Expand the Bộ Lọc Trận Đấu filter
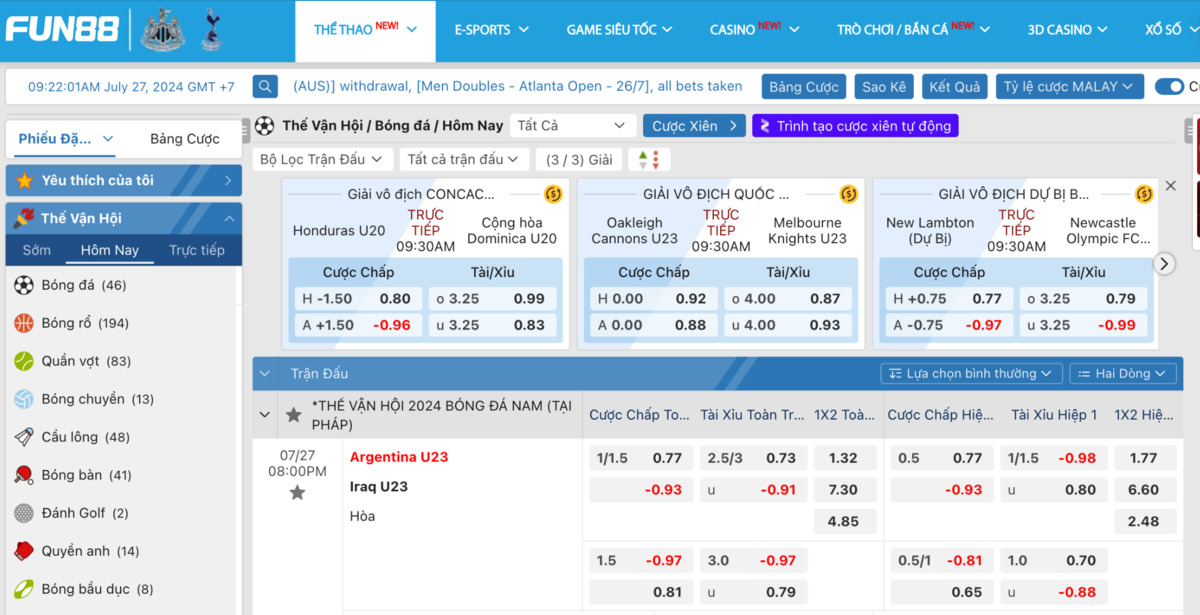 tap(321, 160)
